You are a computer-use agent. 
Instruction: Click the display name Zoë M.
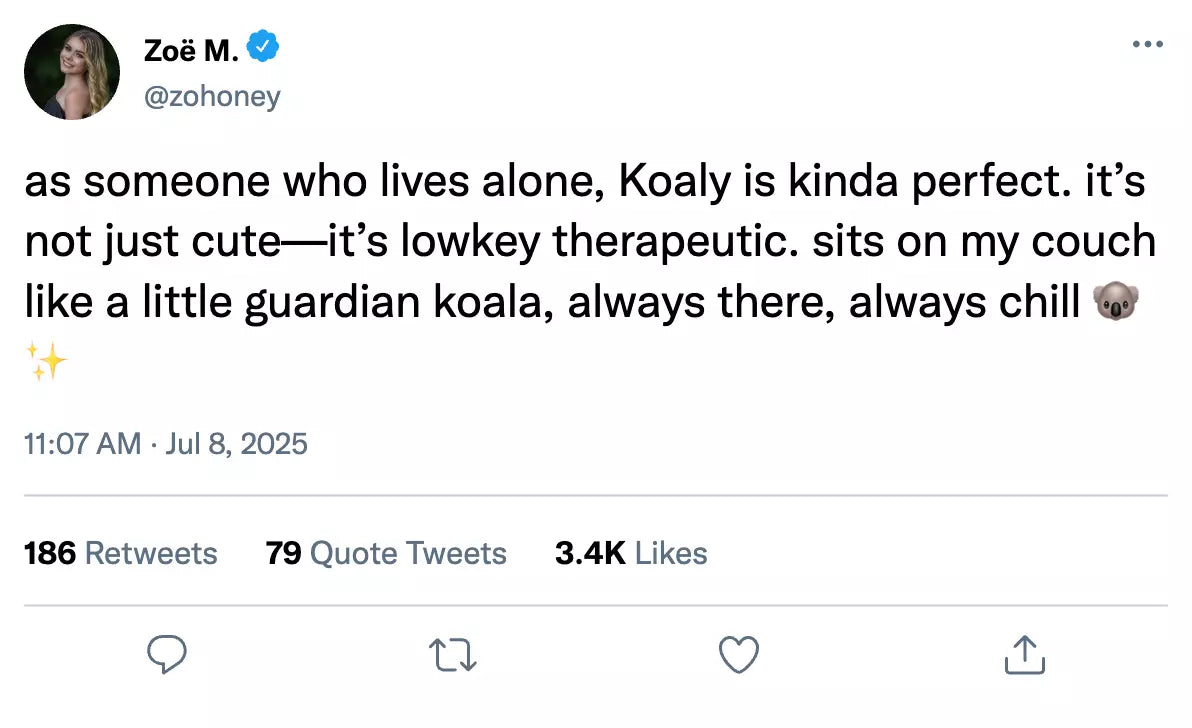click(190, 49)
